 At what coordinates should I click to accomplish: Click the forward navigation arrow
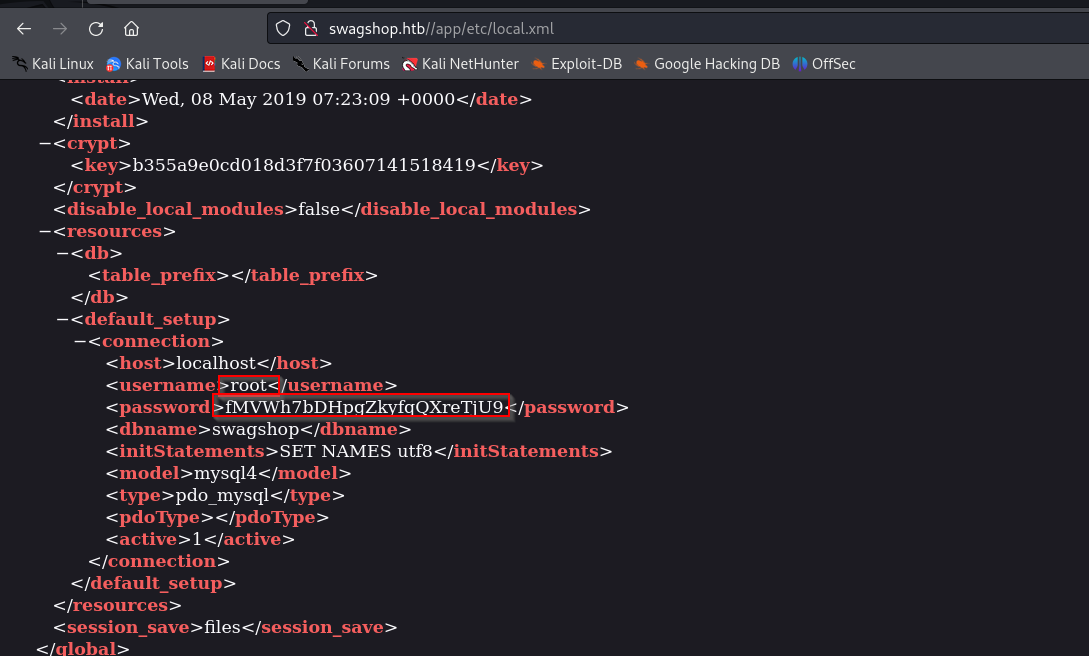pyautogui.click(x=60, y=28)
